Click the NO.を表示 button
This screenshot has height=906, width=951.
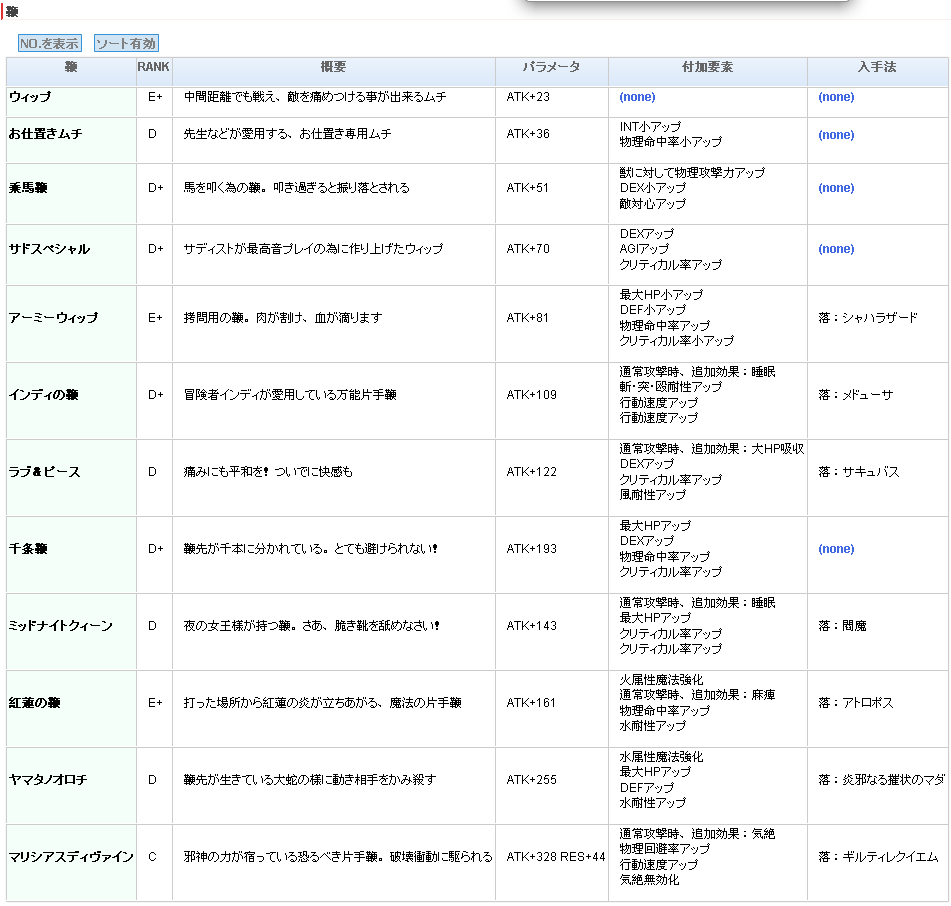point(49,44)
